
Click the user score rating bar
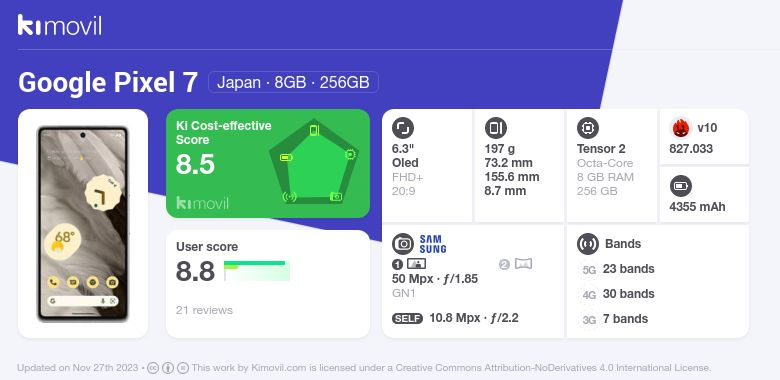(x=257, y=271)
